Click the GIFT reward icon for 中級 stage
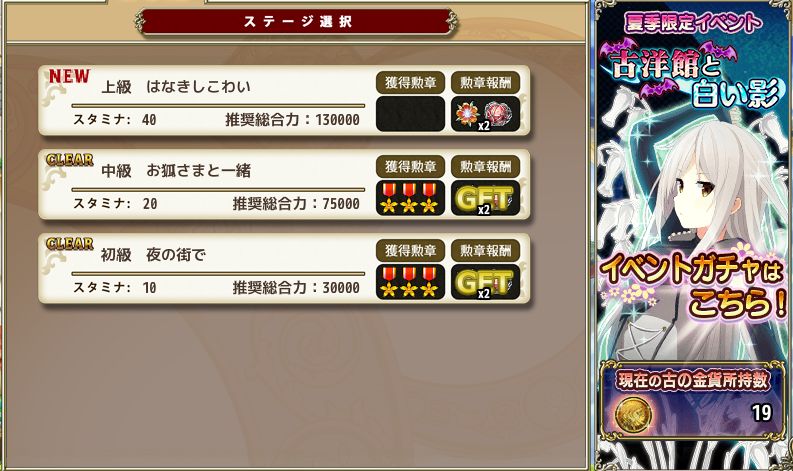 coord(485,198)
